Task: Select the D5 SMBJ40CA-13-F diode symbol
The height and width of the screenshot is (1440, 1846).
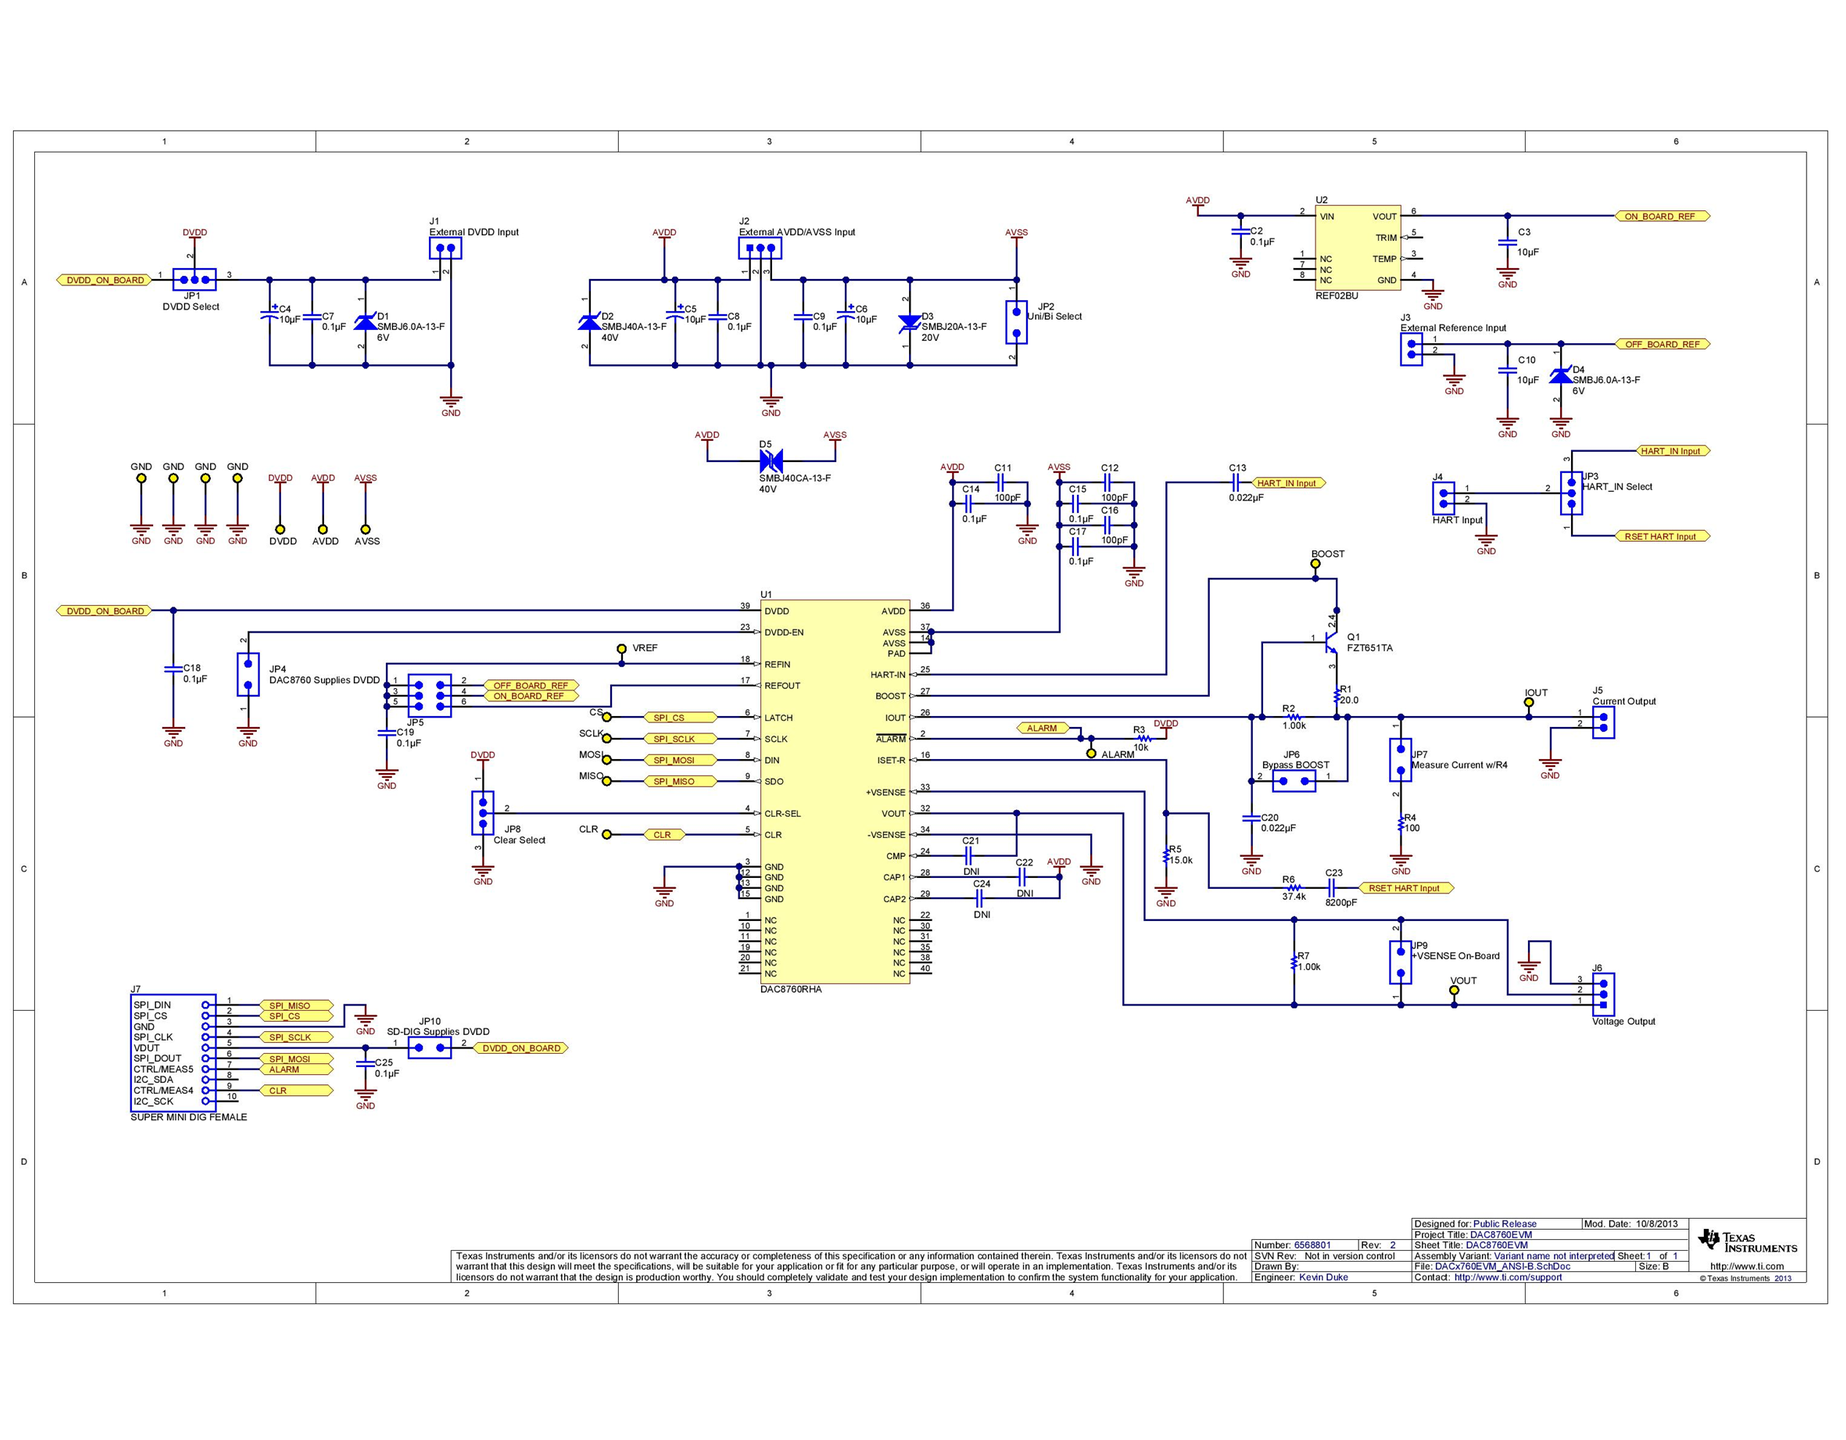Action: pos(773,462)
